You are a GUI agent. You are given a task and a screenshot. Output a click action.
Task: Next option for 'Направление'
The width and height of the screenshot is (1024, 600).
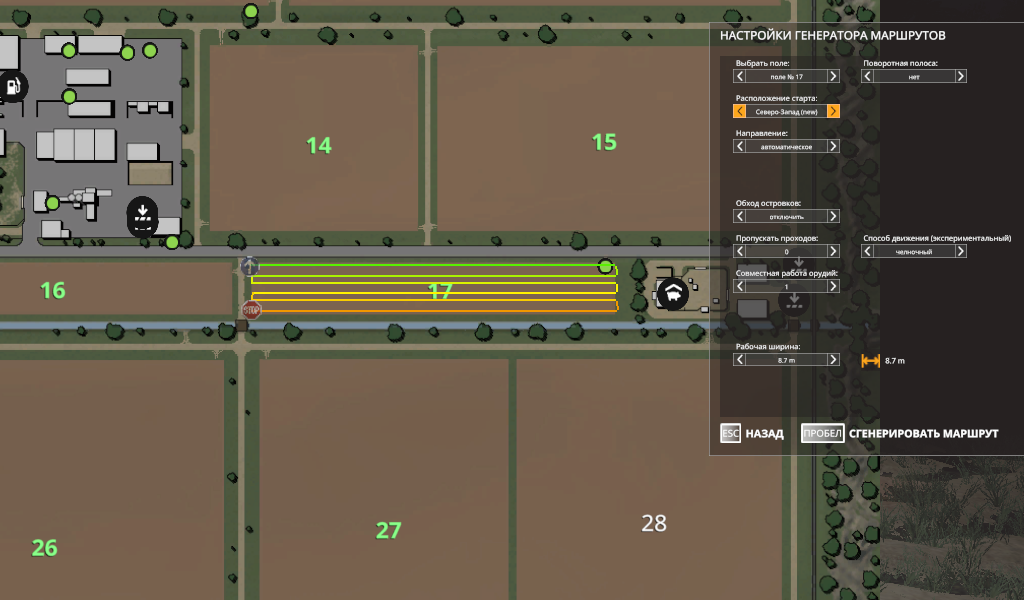(x=833, y=146)
